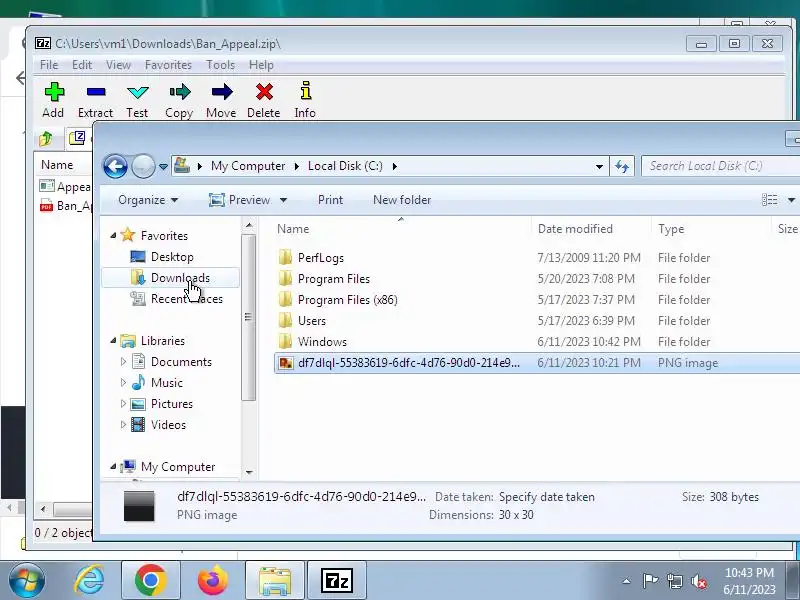Collapse the Favorites group
This screenshot has width=800, height=600.
113,235
